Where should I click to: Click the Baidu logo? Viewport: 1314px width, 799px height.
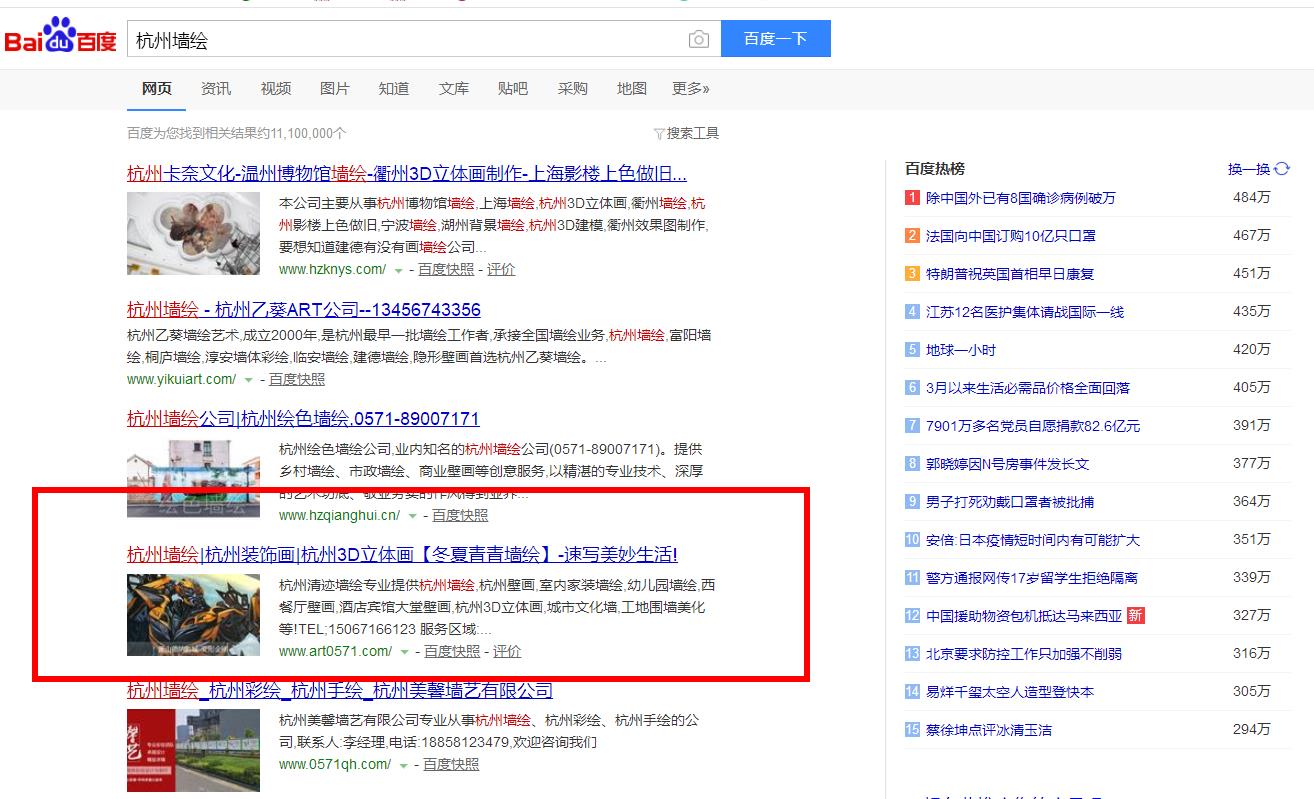pos(61,38)
